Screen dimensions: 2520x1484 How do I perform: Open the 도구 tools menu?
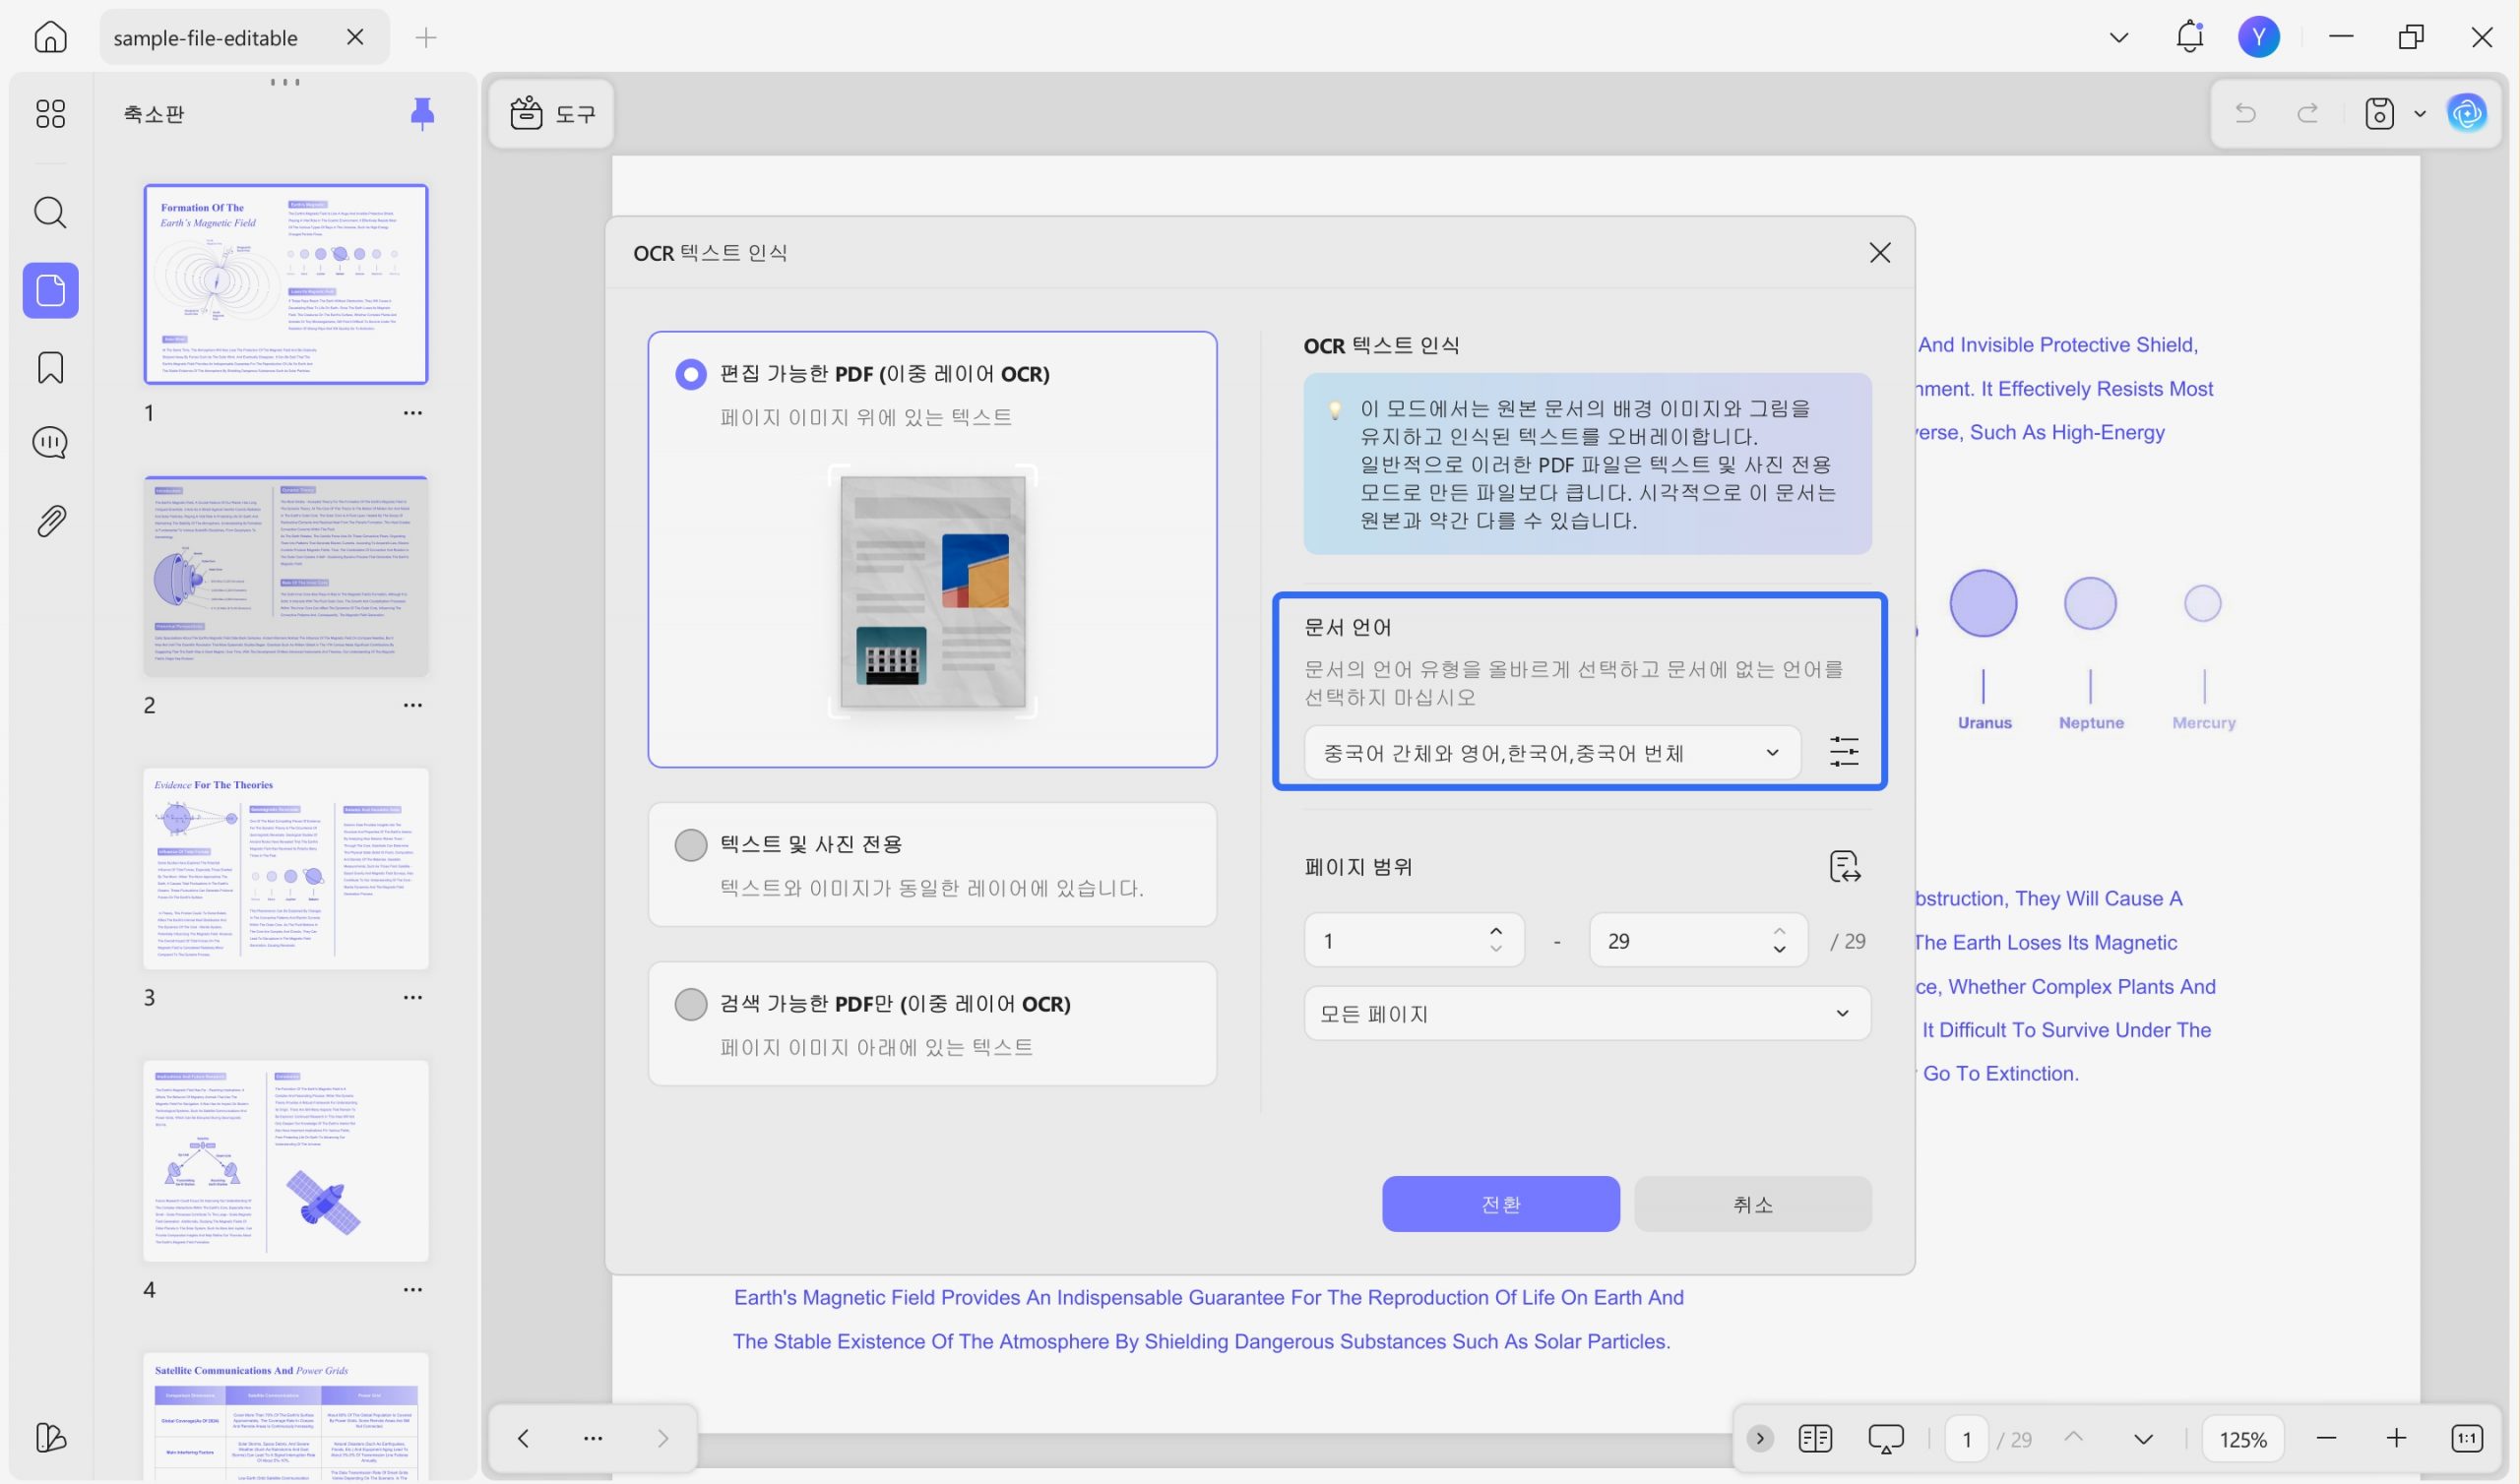point(552,113)
